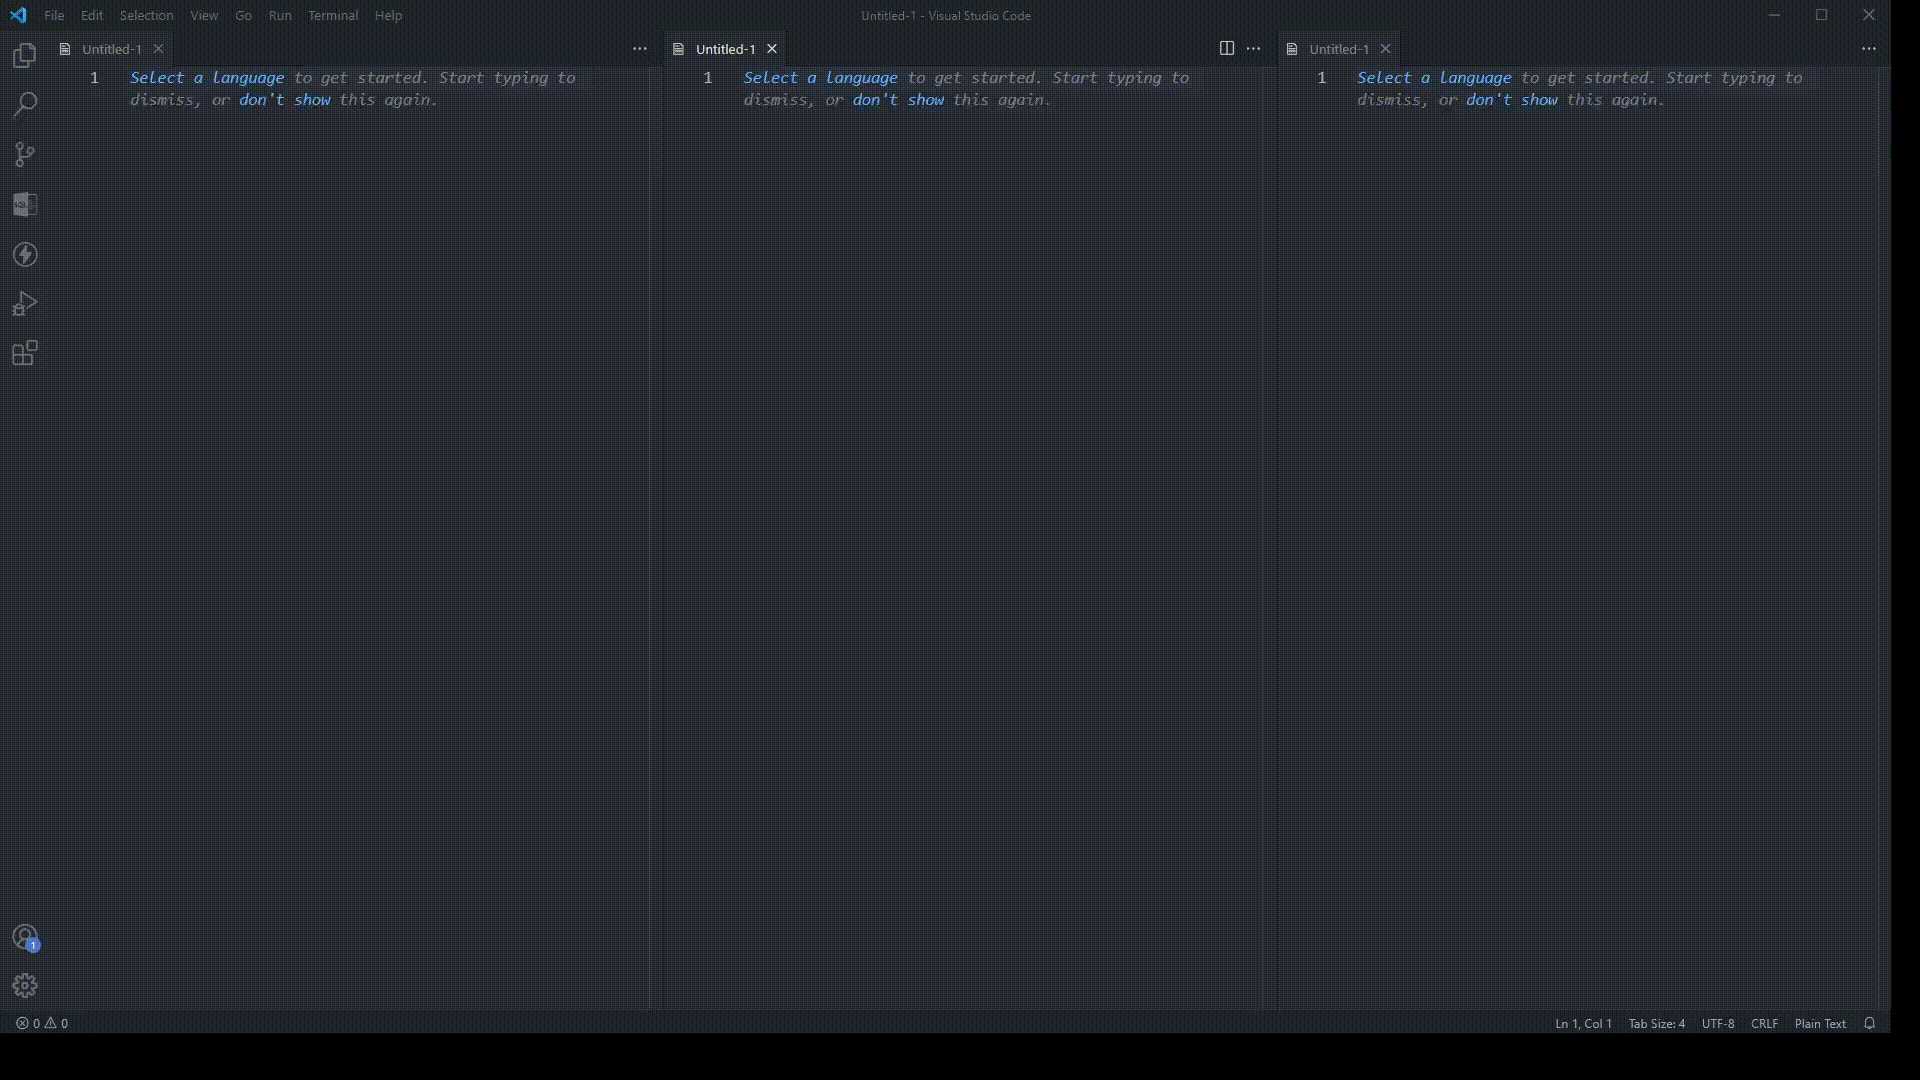
Task: Click the errors and warnings status indicator
Action: coord(42,1023)
